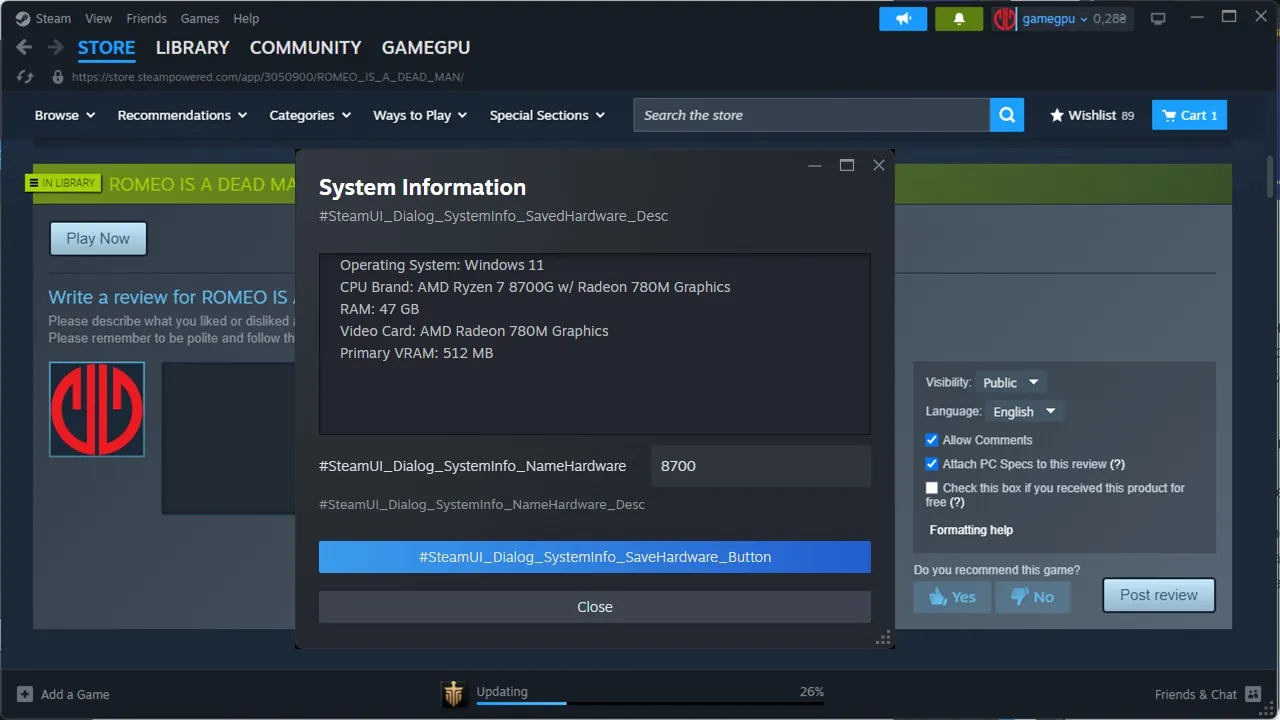Screen dimensions: 1280x720
Task: Open the View menu
Action: [99, 18]
